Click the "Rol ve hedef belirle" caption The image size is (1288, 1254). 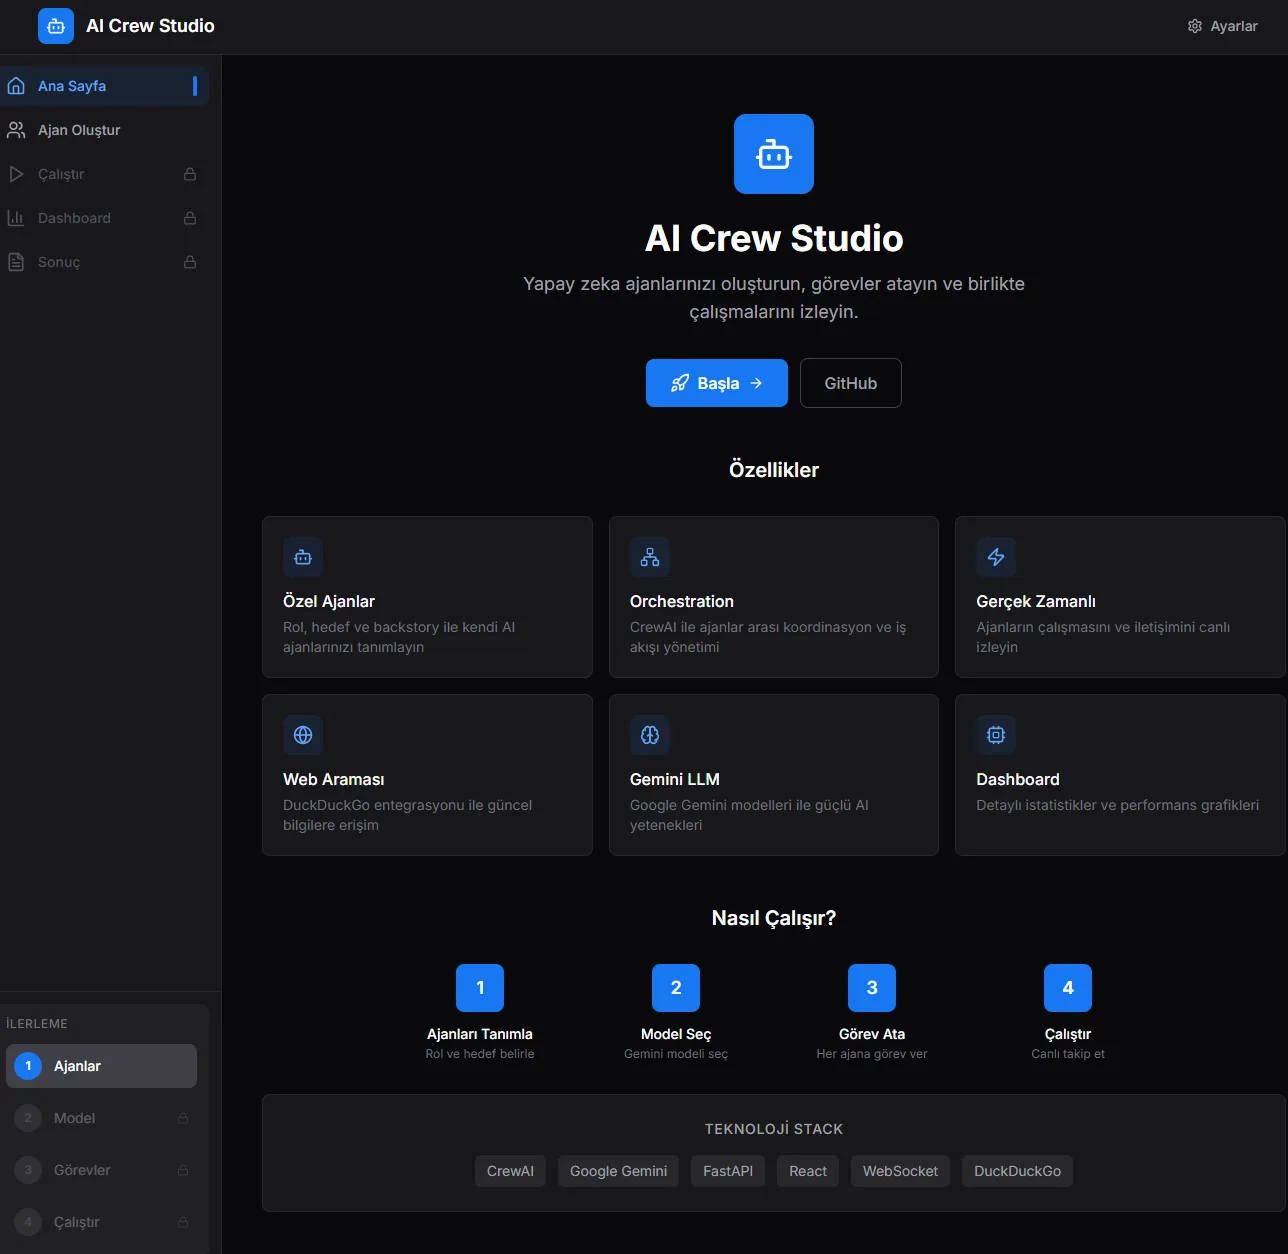tap(480, 1054)
